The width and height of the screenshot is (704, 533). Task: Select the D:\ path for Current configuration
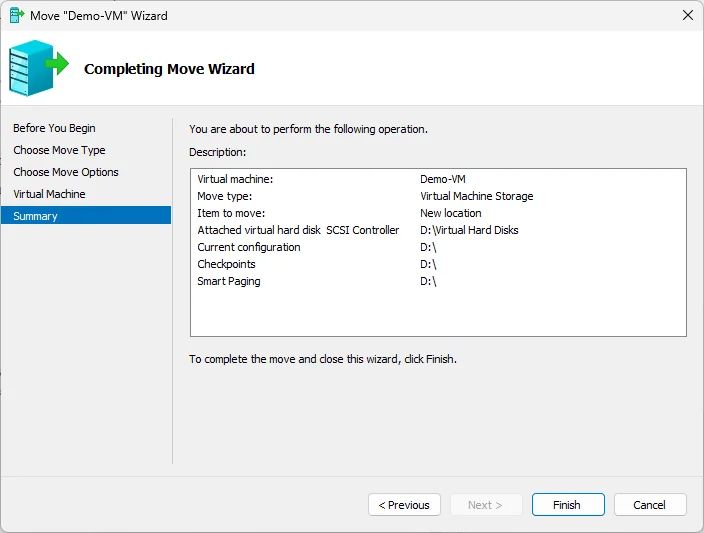tap(428, 247)
